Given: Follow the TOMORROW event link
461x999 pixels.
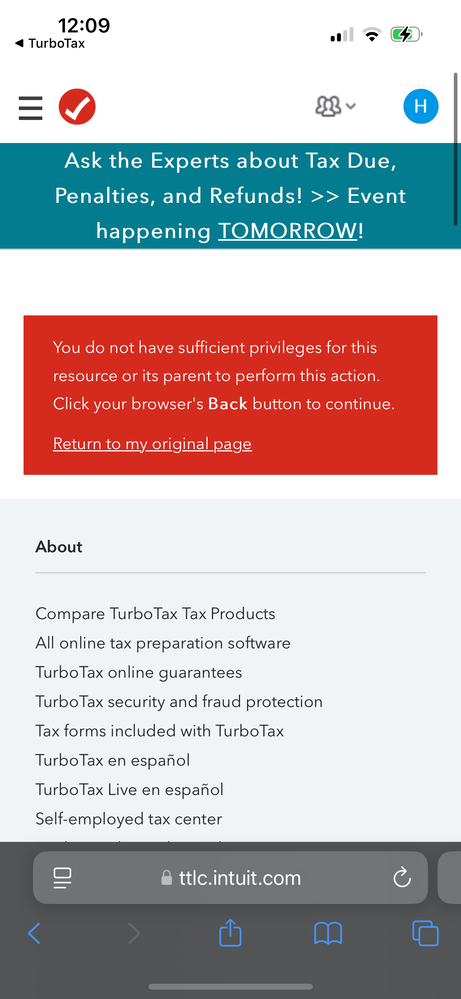Looking at the screenshot, I should pyautogui.click(x=288, y=231).
